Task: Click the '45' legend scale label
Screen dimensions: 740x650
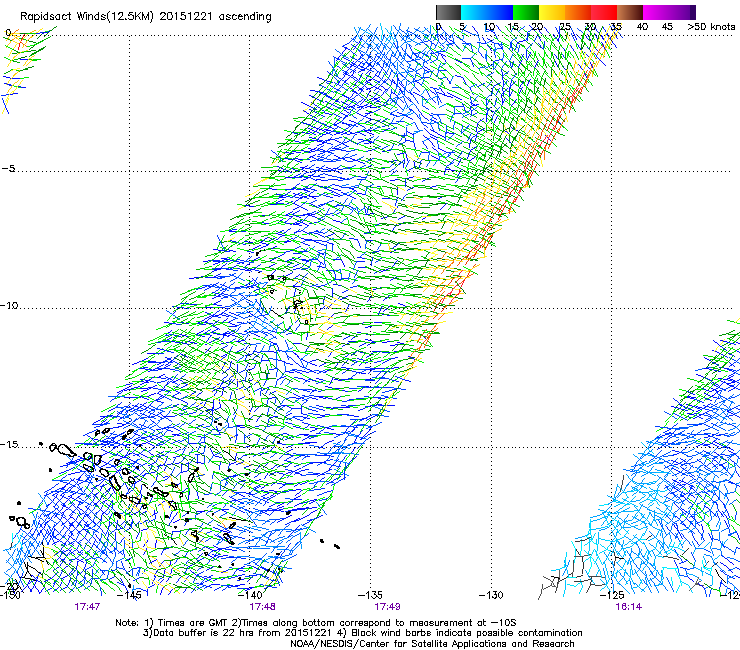Action: (x=667, y=26)
